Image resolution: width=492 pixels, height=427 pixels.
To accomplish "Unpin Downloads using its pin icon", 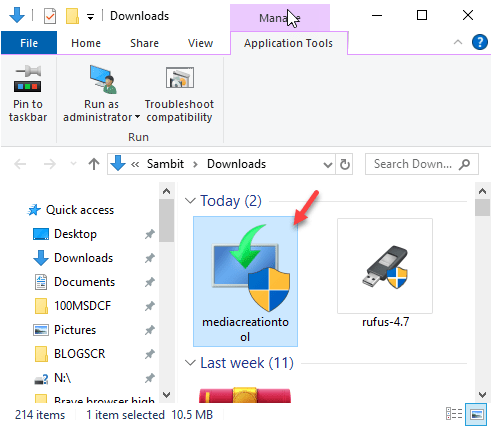I will pos(150,258).
